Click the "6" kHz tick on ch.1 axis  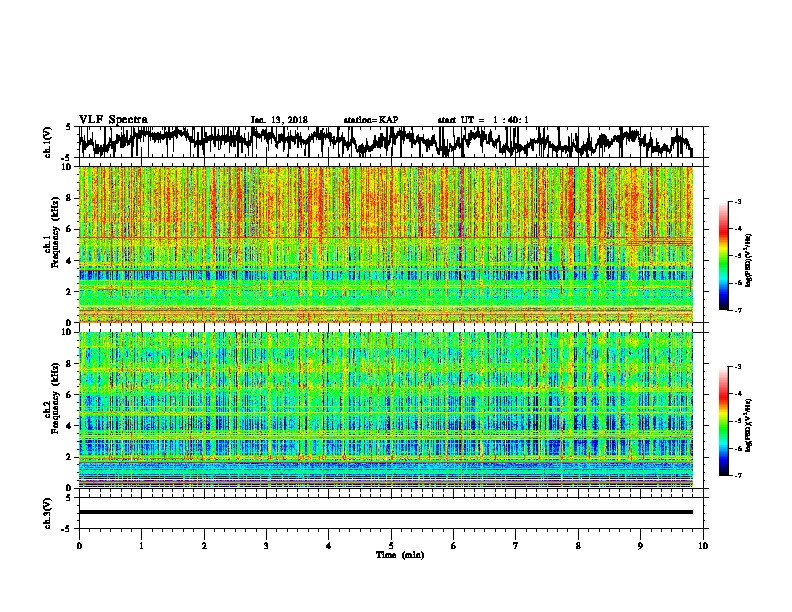tap(71, 229)
